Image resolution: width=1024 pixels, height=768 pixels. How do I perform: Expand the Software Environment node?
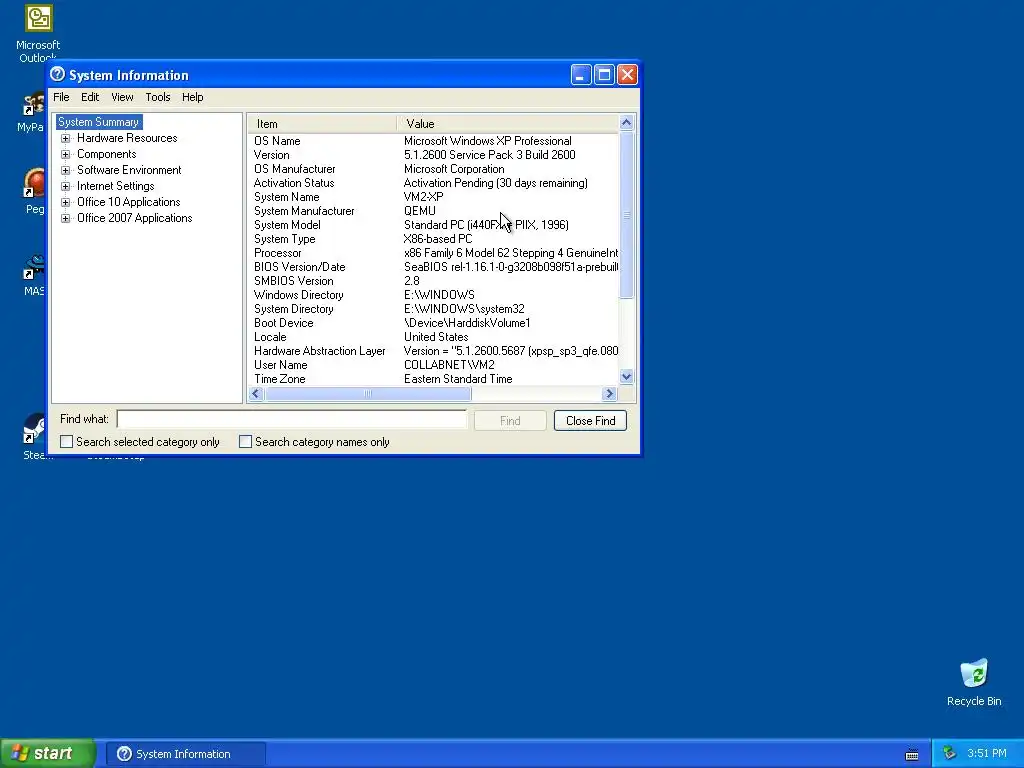[x=65, y=170]
